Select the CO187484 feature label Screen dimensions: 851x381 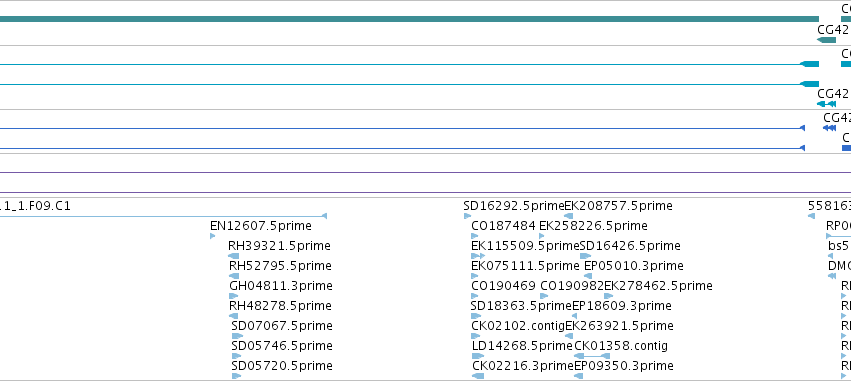504,226
